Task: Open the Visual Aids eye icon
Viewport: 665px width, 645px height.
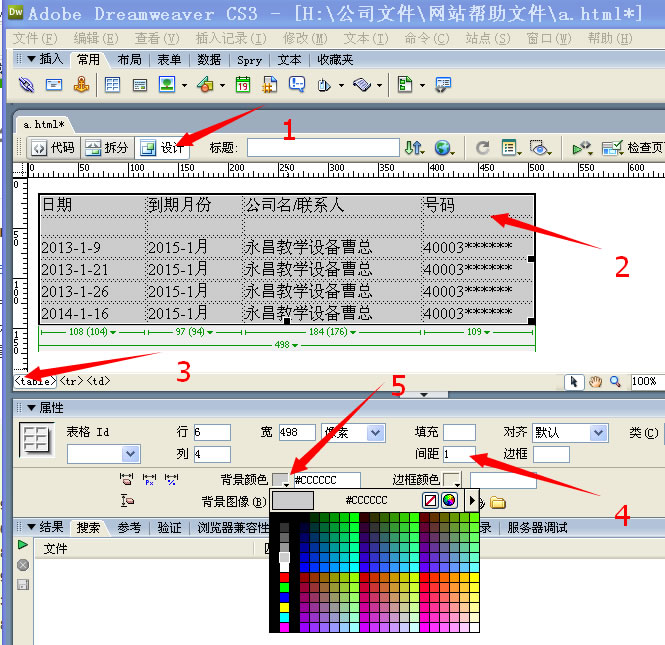Action: pyautogui.click(x=540, y=148)
